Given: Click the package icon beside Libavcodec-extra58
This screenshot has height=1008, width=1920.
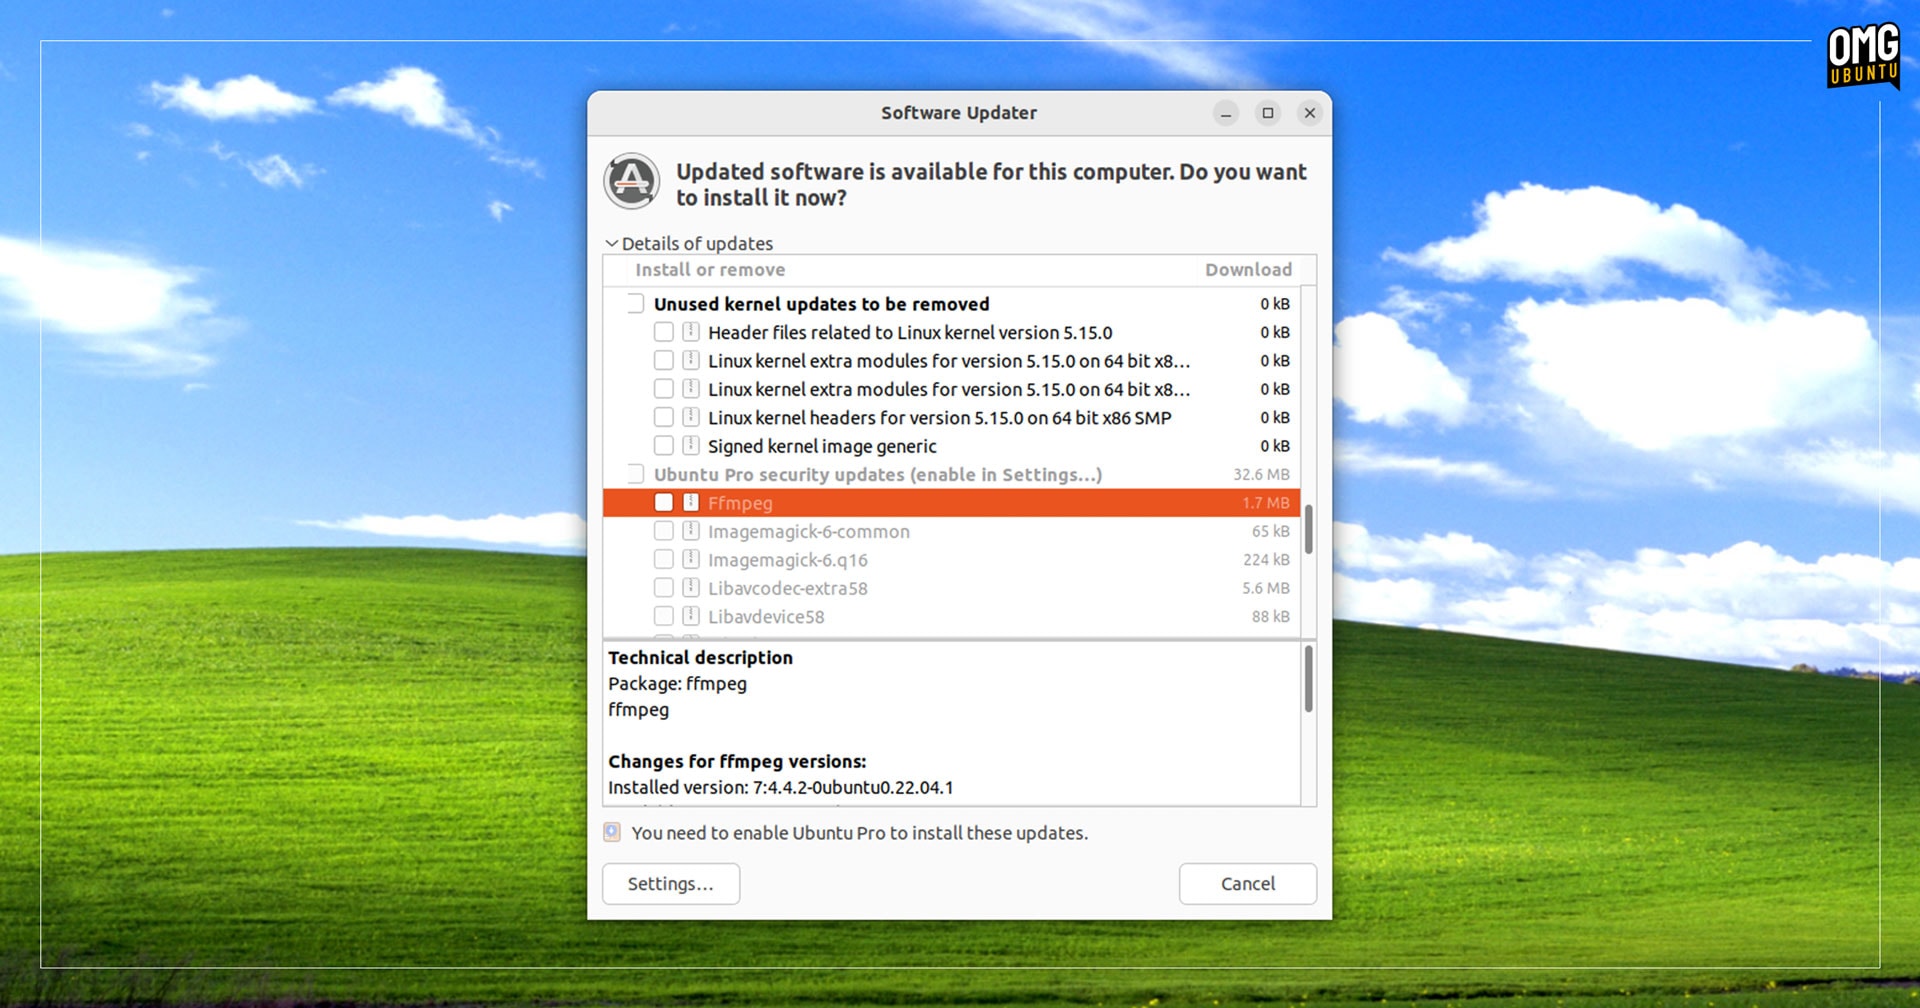Looking at the screenshot, I should [690, 588].
